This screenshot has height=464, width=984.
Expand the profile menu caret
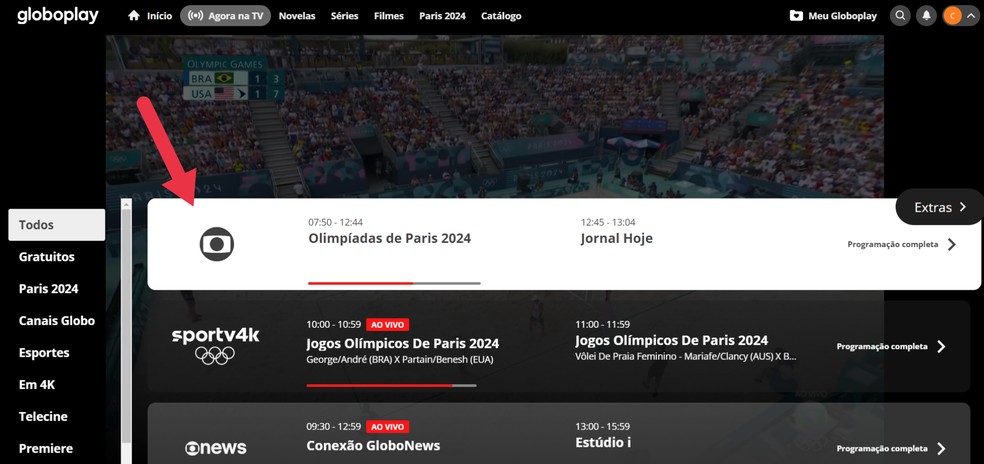[970, 16]
